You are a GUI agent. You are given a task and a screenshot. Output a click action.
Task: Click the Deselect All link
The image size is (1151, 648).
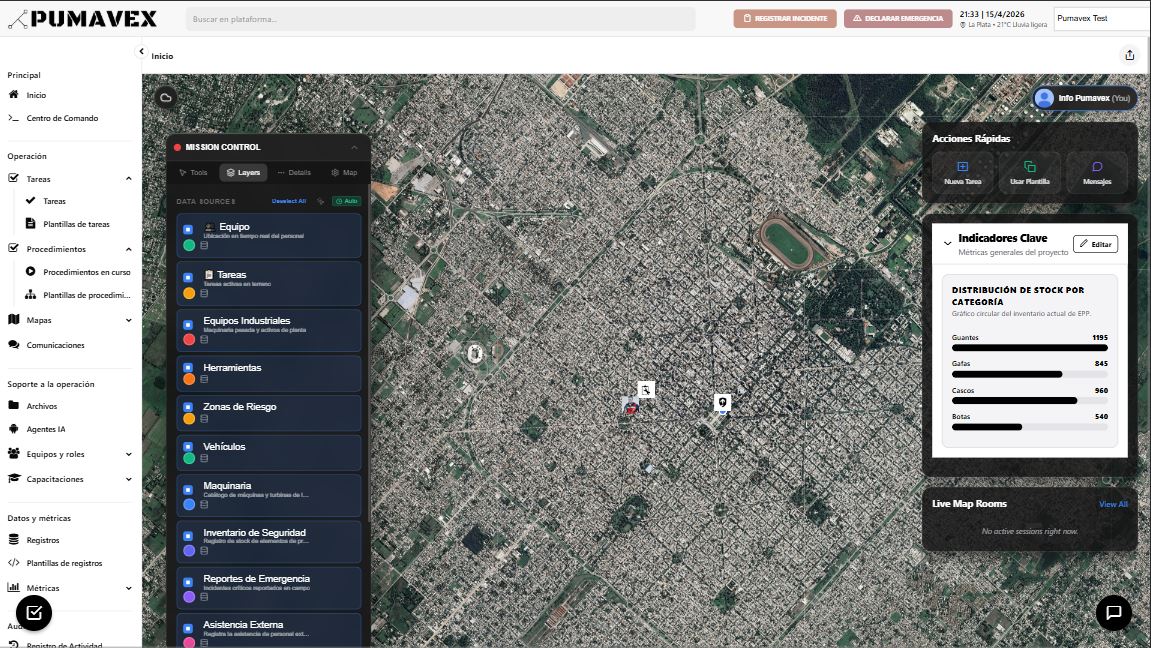click(289, 201)
